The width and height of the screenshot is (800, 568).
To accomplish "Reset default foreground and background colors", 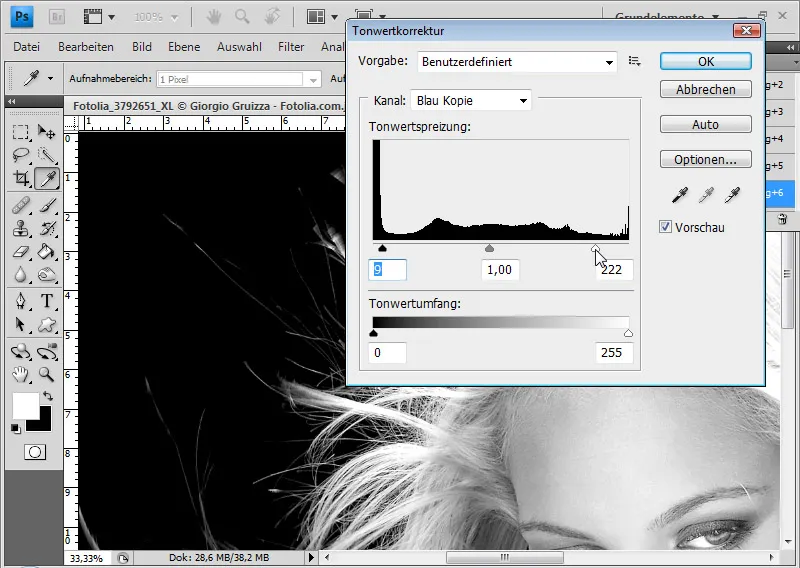I will coord(16,428).
